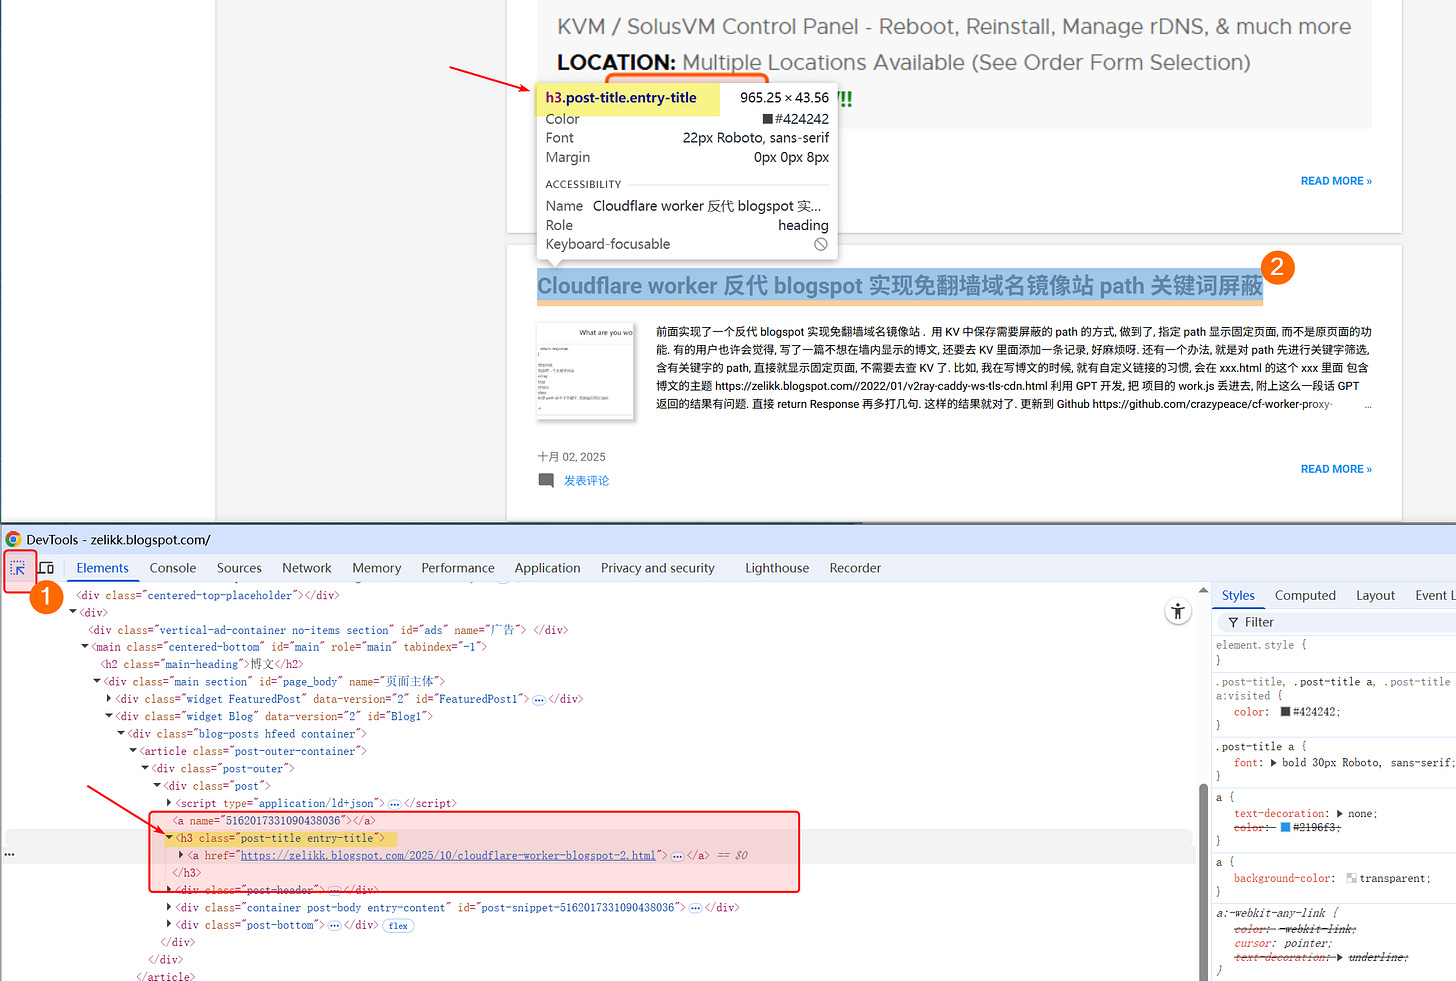
Task: Click the post thumbnail image
Action: pos(586,371)
